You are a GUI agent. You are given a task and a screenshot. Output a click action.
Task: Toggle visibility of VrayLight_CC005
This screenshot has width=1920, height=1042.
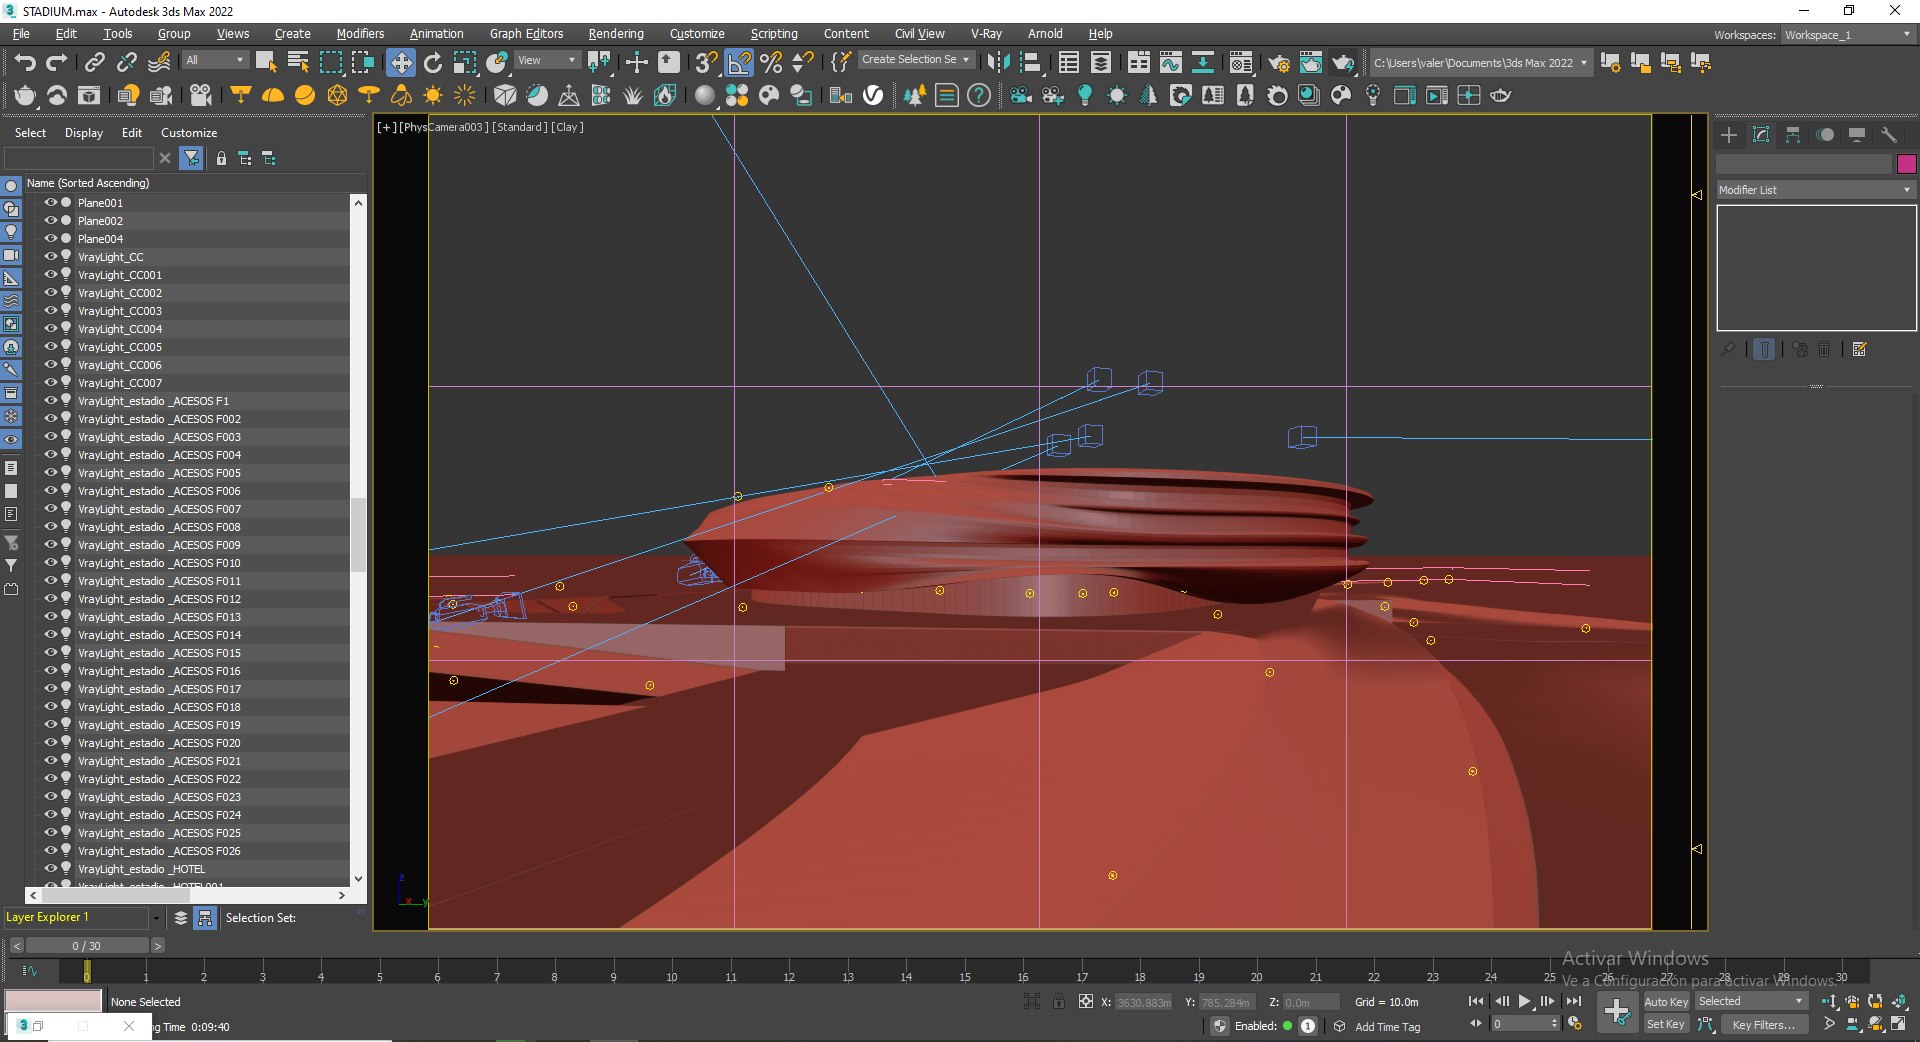coord(51,346)
